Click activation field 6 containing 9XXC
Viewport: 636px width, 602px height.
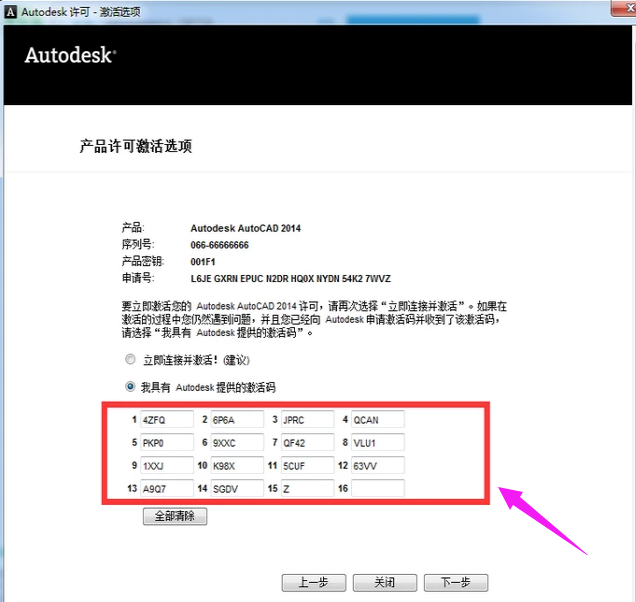(x=236, y=442)
